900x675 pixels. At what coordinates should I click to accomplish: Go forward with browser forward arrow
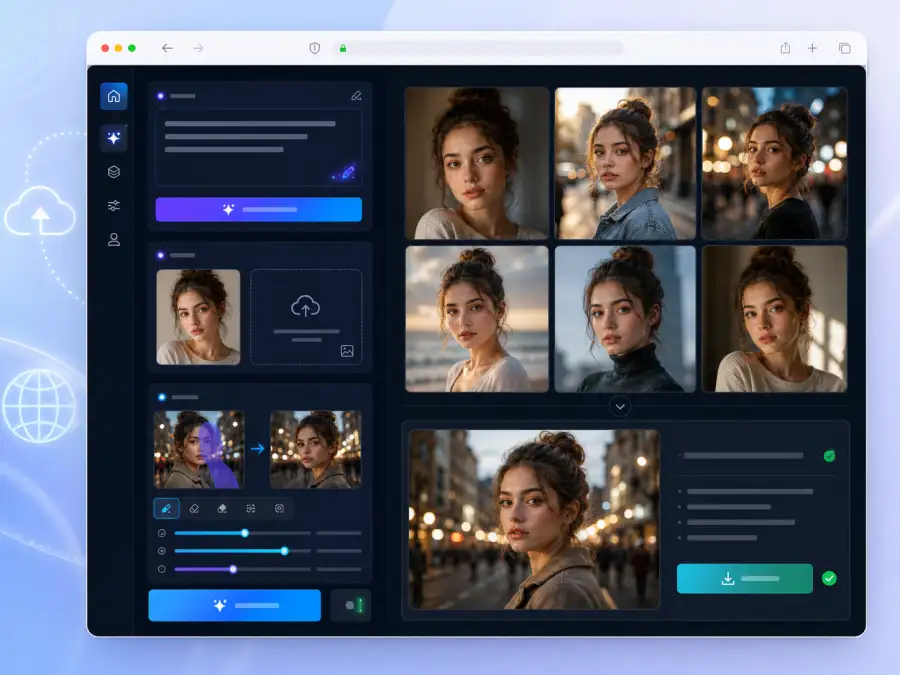198,48
